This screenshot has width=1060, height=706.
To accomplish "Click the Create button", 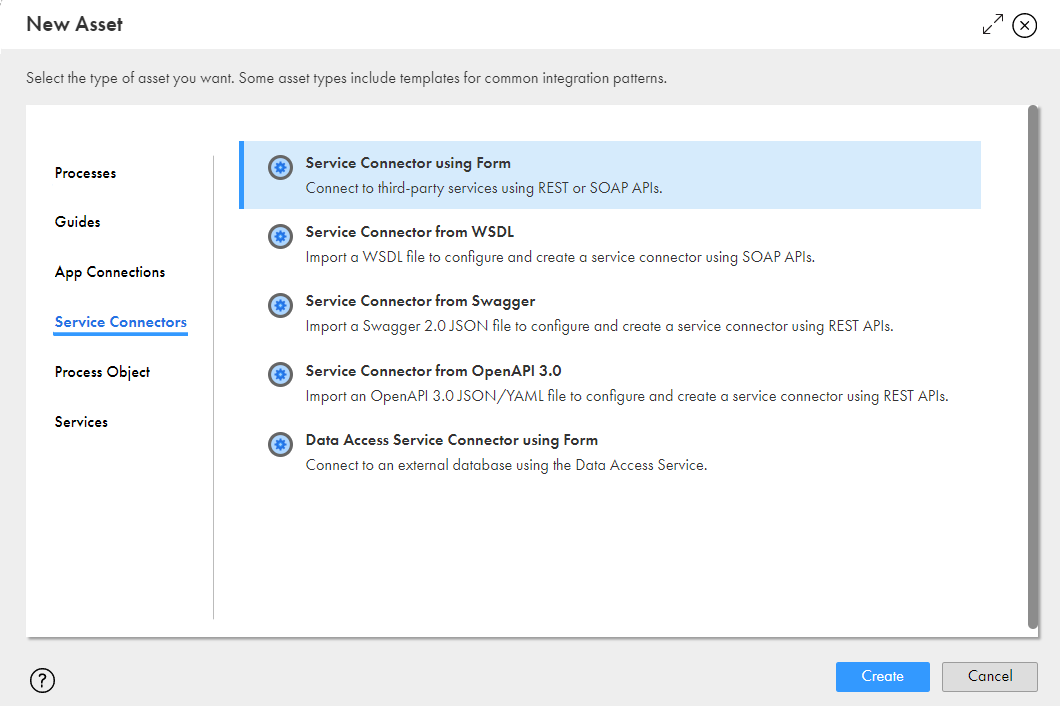I will point(882,676).
